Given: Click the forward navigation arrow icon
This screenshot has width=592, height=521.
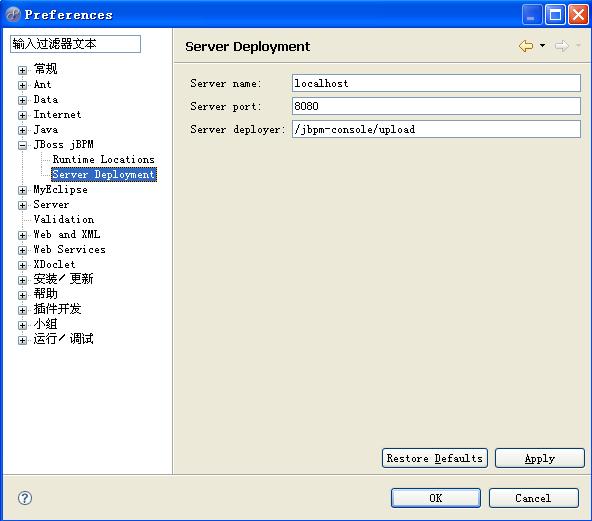Looking at the screenshot, I should 561,46.
